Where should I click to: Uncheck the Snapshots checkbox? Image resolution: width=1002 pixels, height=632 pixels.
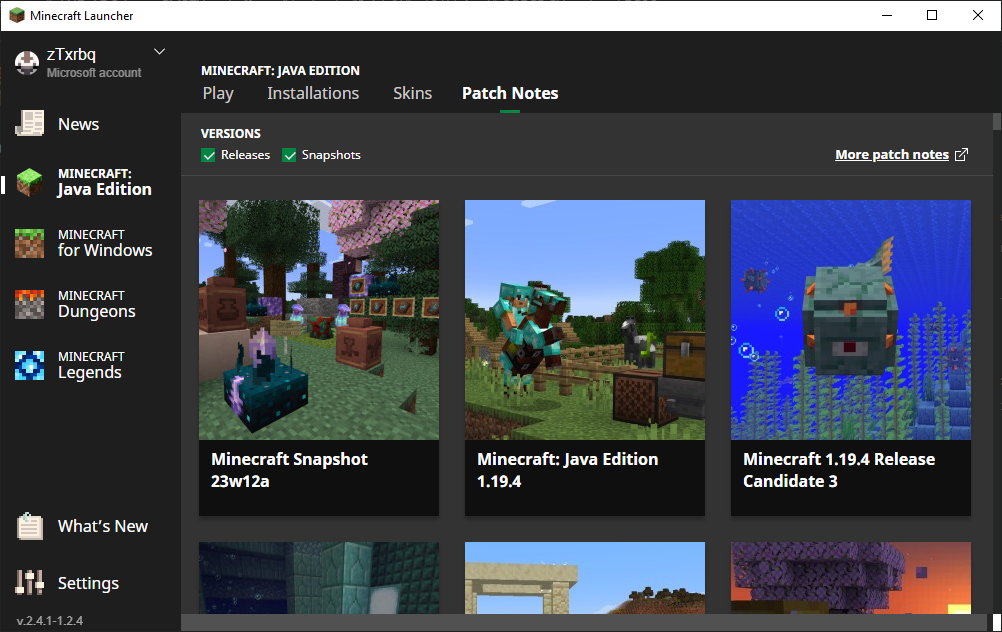tap(289, 155)
